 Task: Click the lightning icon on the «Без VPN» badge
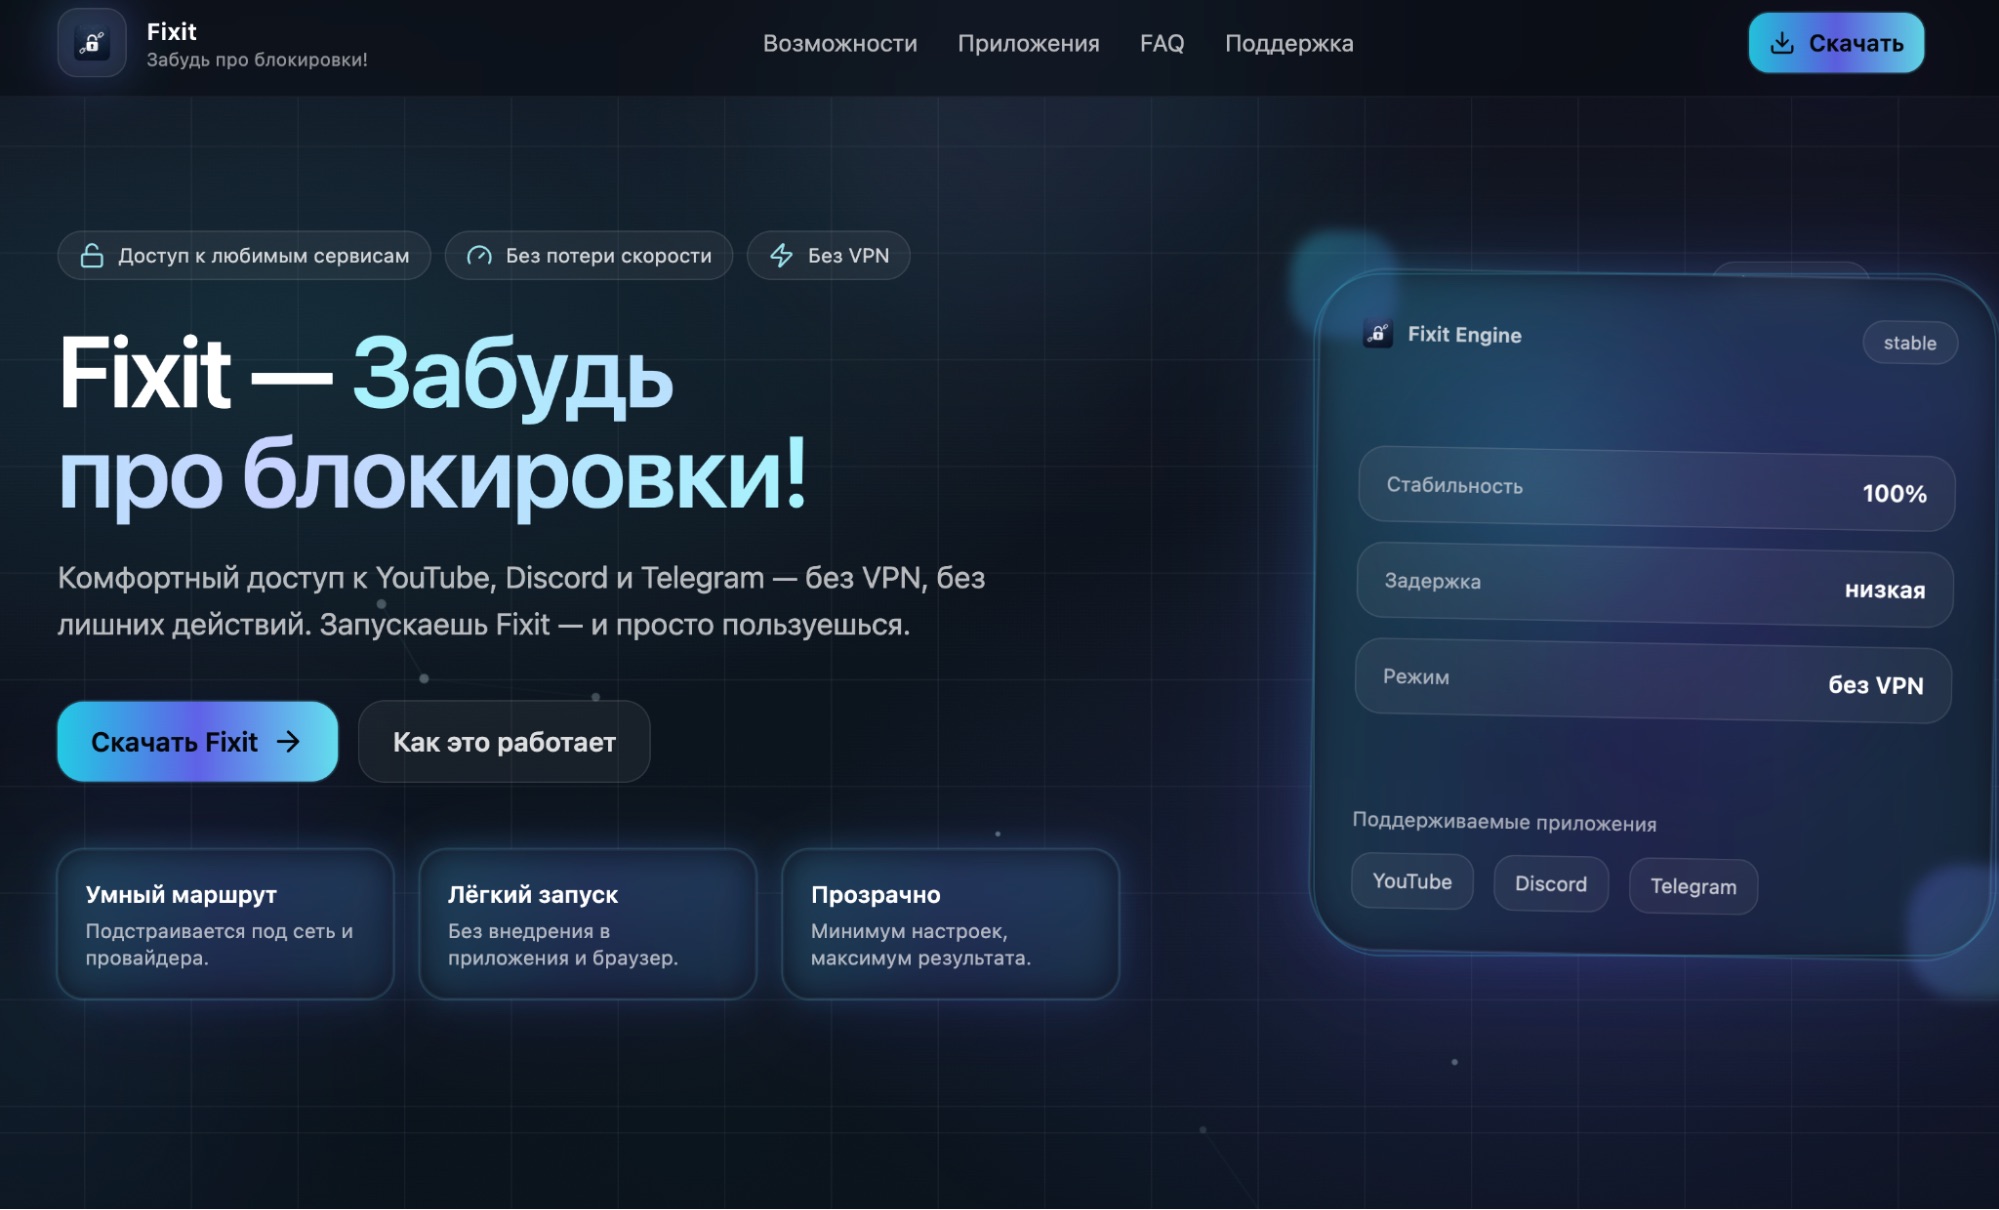(779, 256)
